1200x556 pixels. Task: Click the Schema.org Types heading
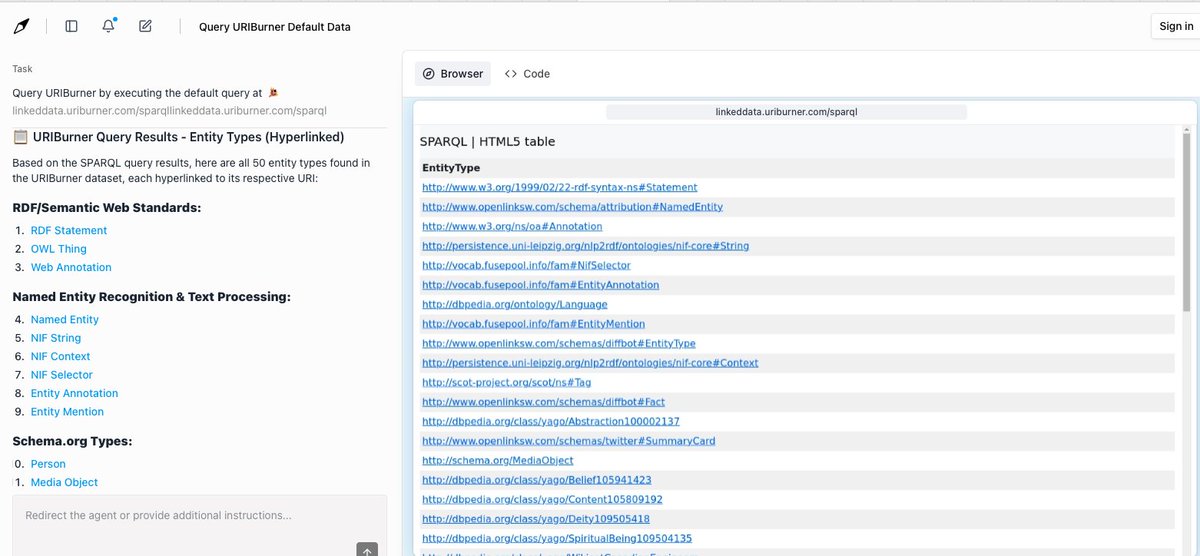coord(72,441)
